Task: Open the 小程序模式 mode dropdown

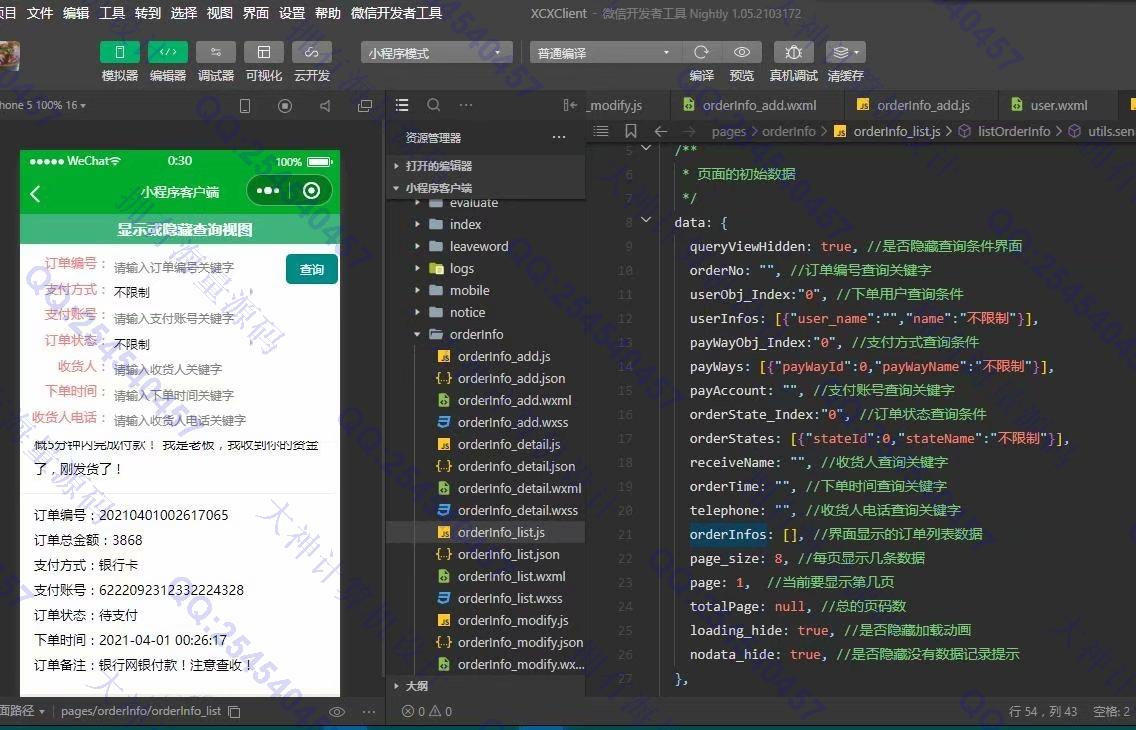Action: tap(436, 53)
